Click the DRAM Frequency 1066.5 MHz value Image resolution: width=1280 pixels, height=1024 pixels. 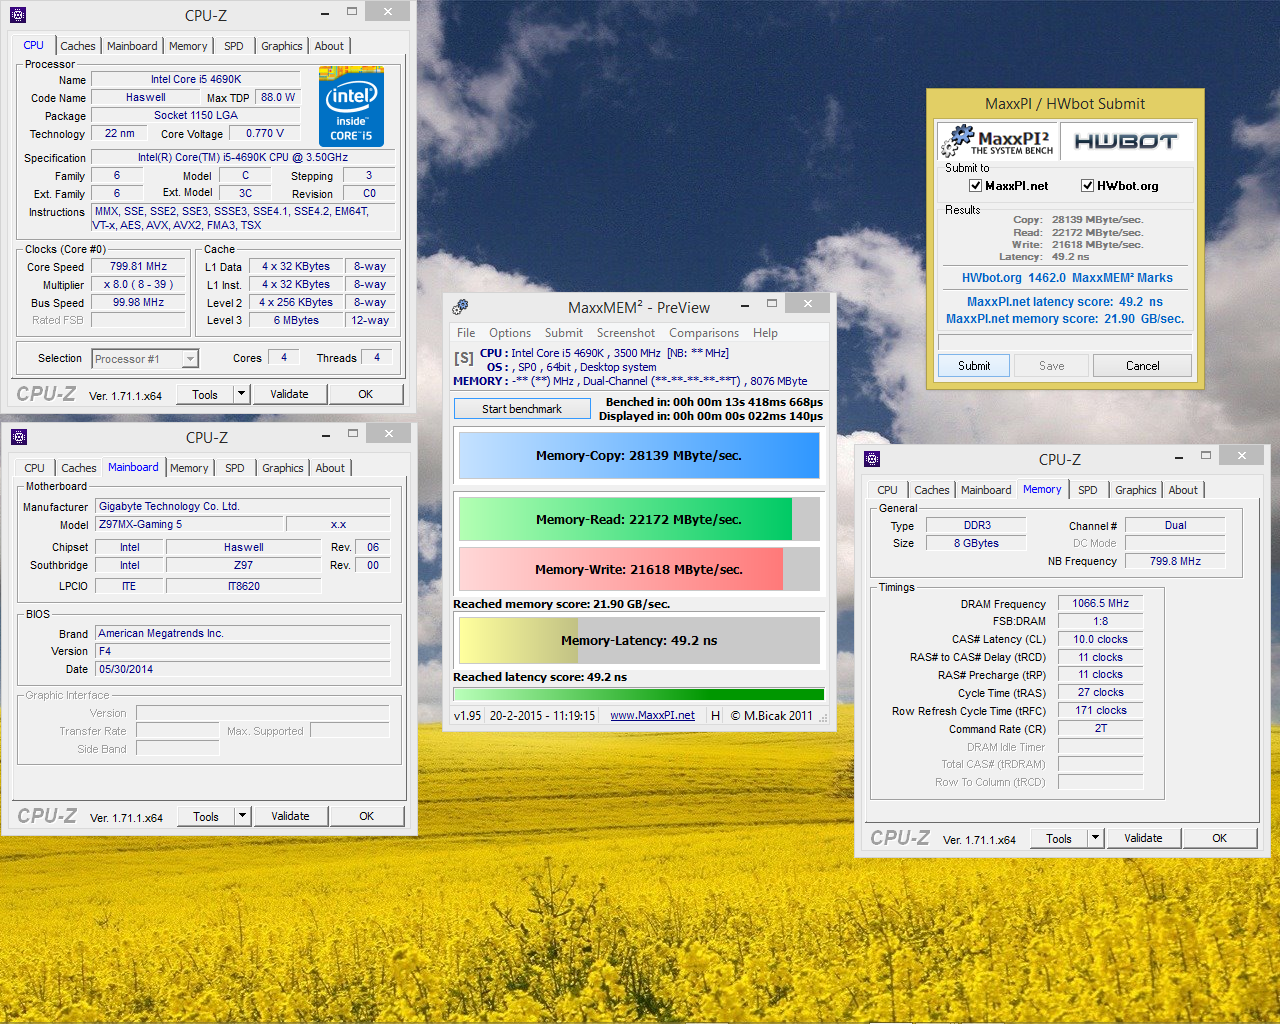pos(1100,603)
